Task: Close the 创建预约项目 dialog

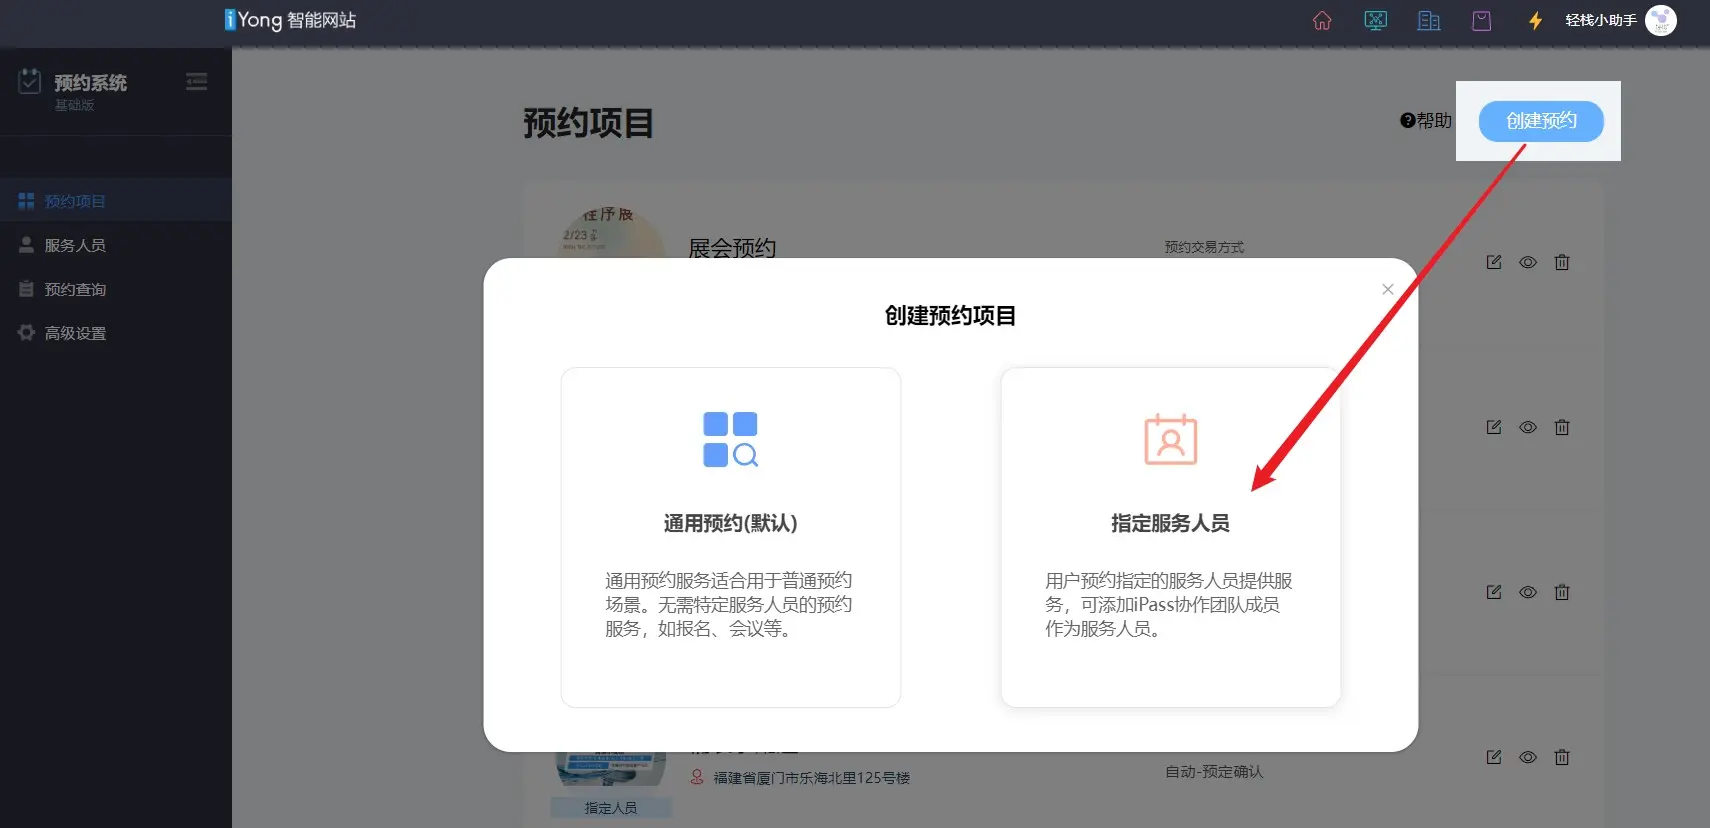Action: click(1388, 289)
